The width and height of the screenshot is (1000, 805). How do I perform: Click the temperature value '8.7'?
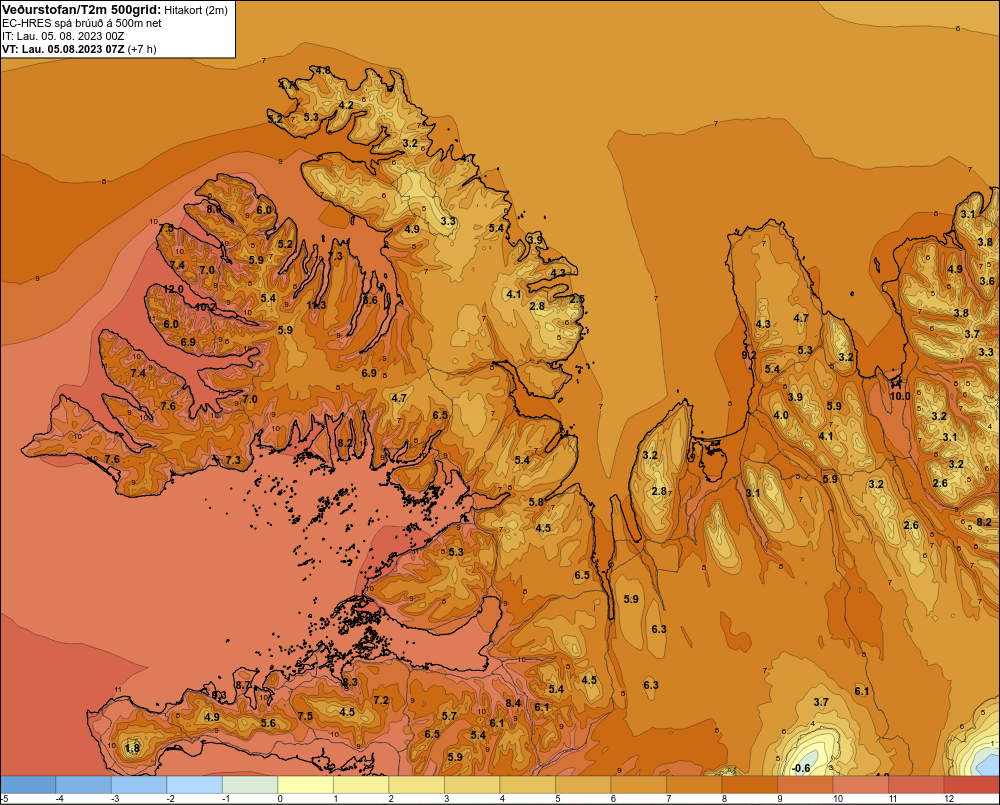pyautogui.click(x=243, y=685)
